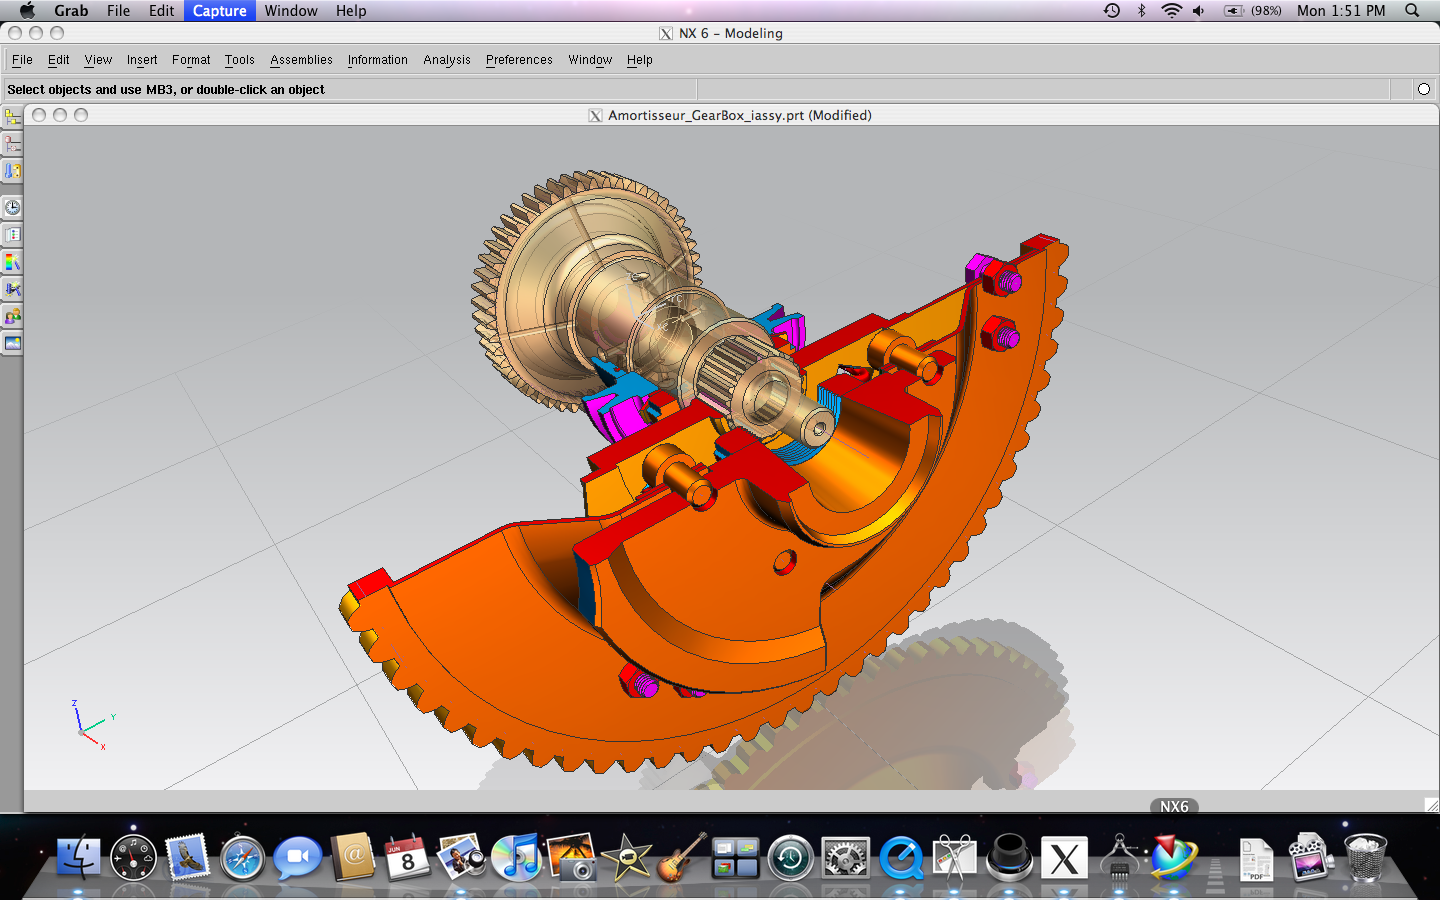Open the Roles tab with two people
The image size is (1440, 900).
12,316
